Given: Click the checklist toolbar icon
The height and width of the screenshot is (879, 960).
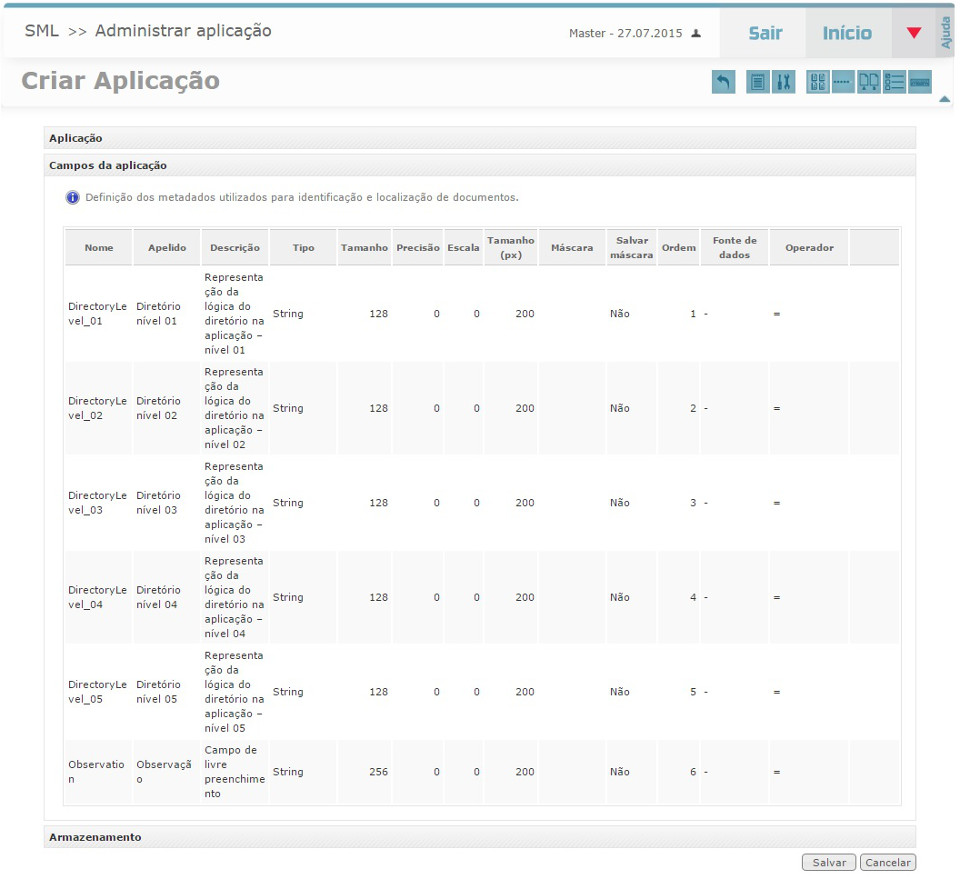Looking at the screenshot, I should pyautogui.click(x=894, y=82).
